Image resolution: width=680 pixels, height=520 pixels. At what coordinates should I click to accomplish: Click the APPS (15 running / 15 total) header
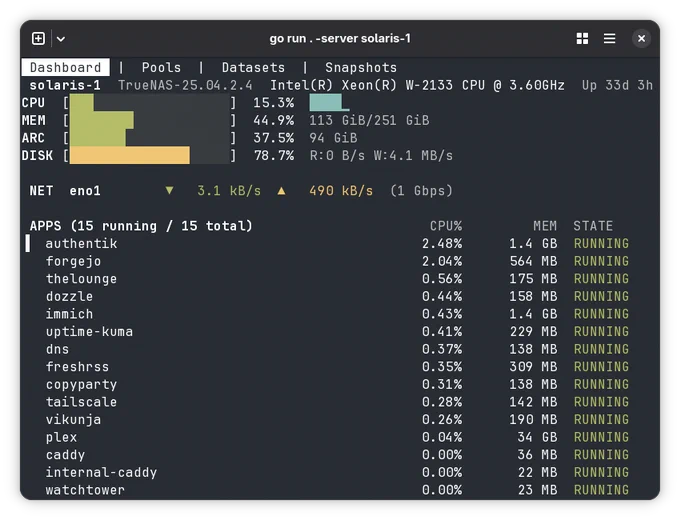coord(141,226)
